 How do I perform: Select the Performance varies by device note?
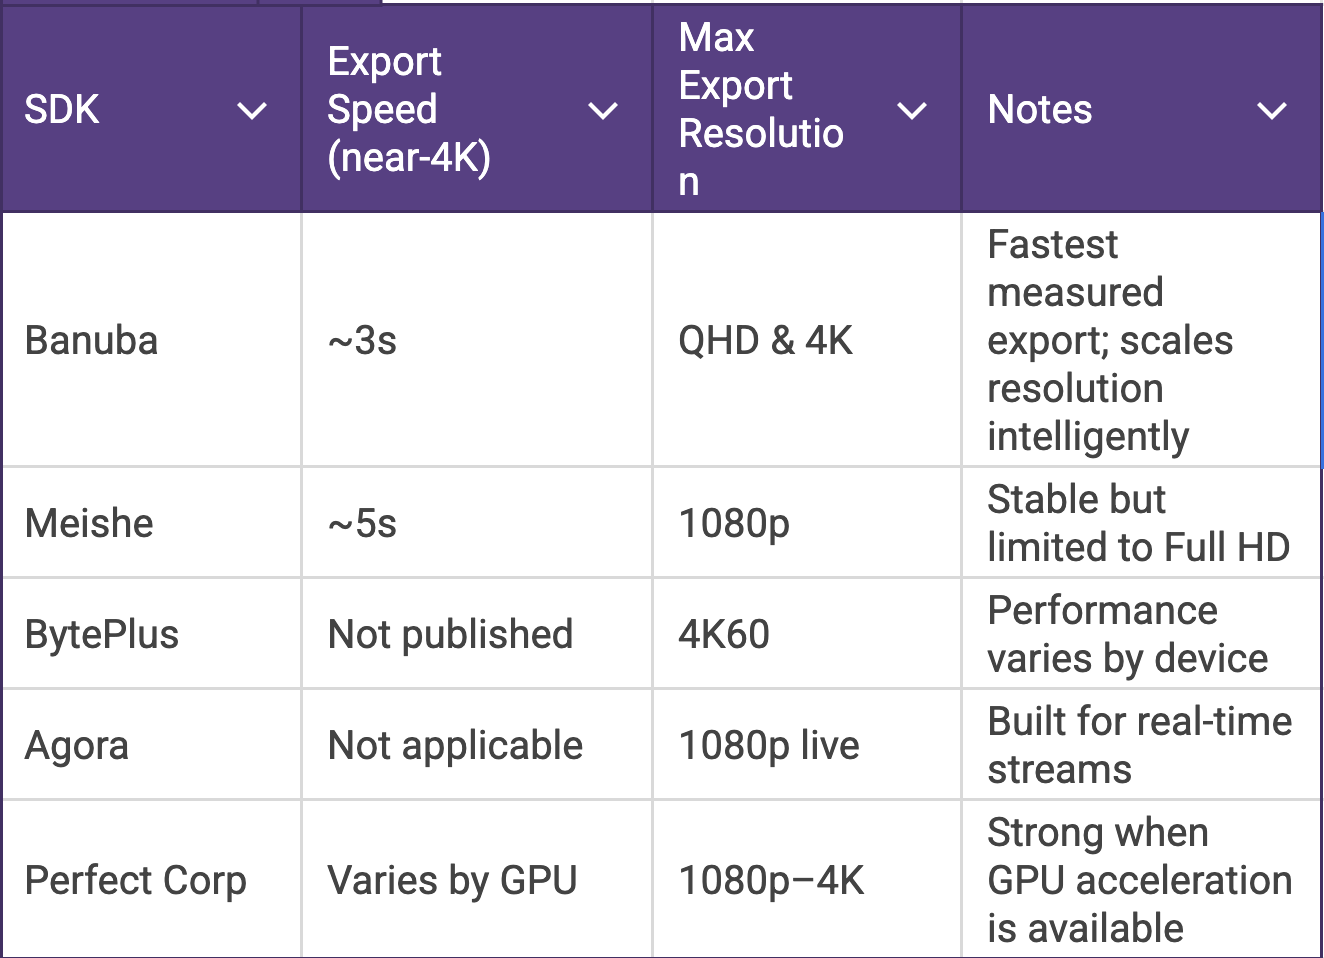(1127, 635)
